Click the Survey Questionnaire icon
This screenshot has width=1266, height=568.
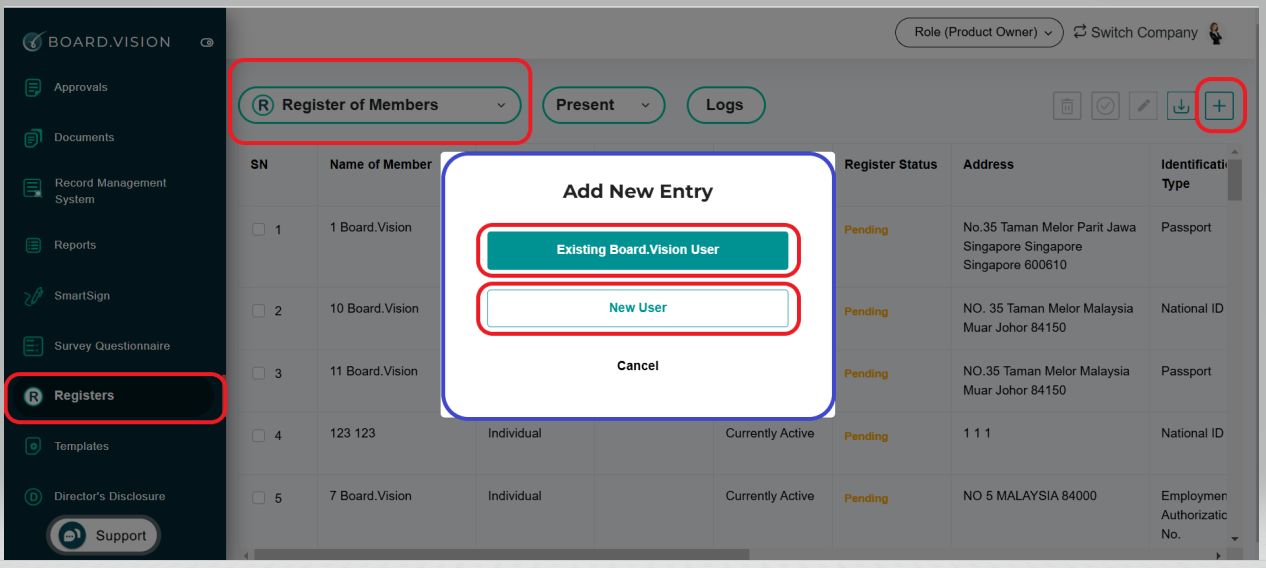(x=33, y=346)
